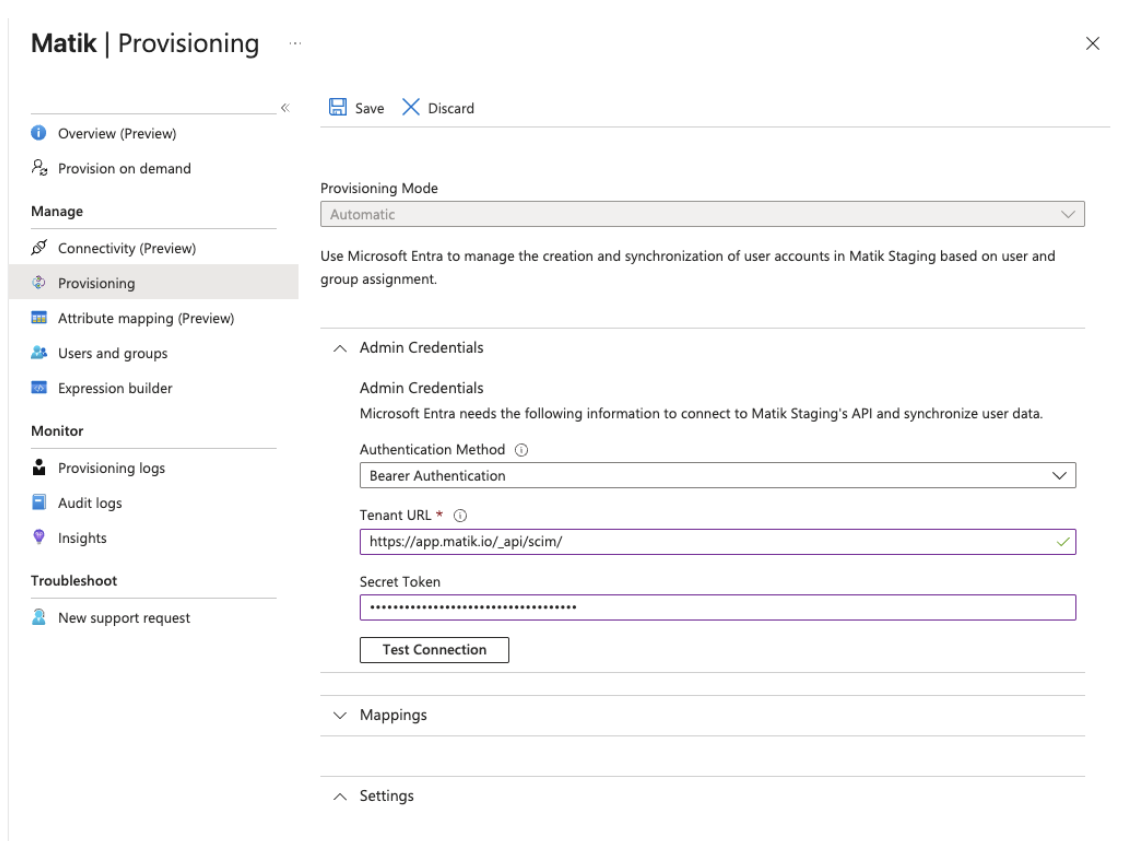Open the Authentication Method dropdown
Image resolution: width=1122 pixels, height=858 pixels.
tap(717, 476)
